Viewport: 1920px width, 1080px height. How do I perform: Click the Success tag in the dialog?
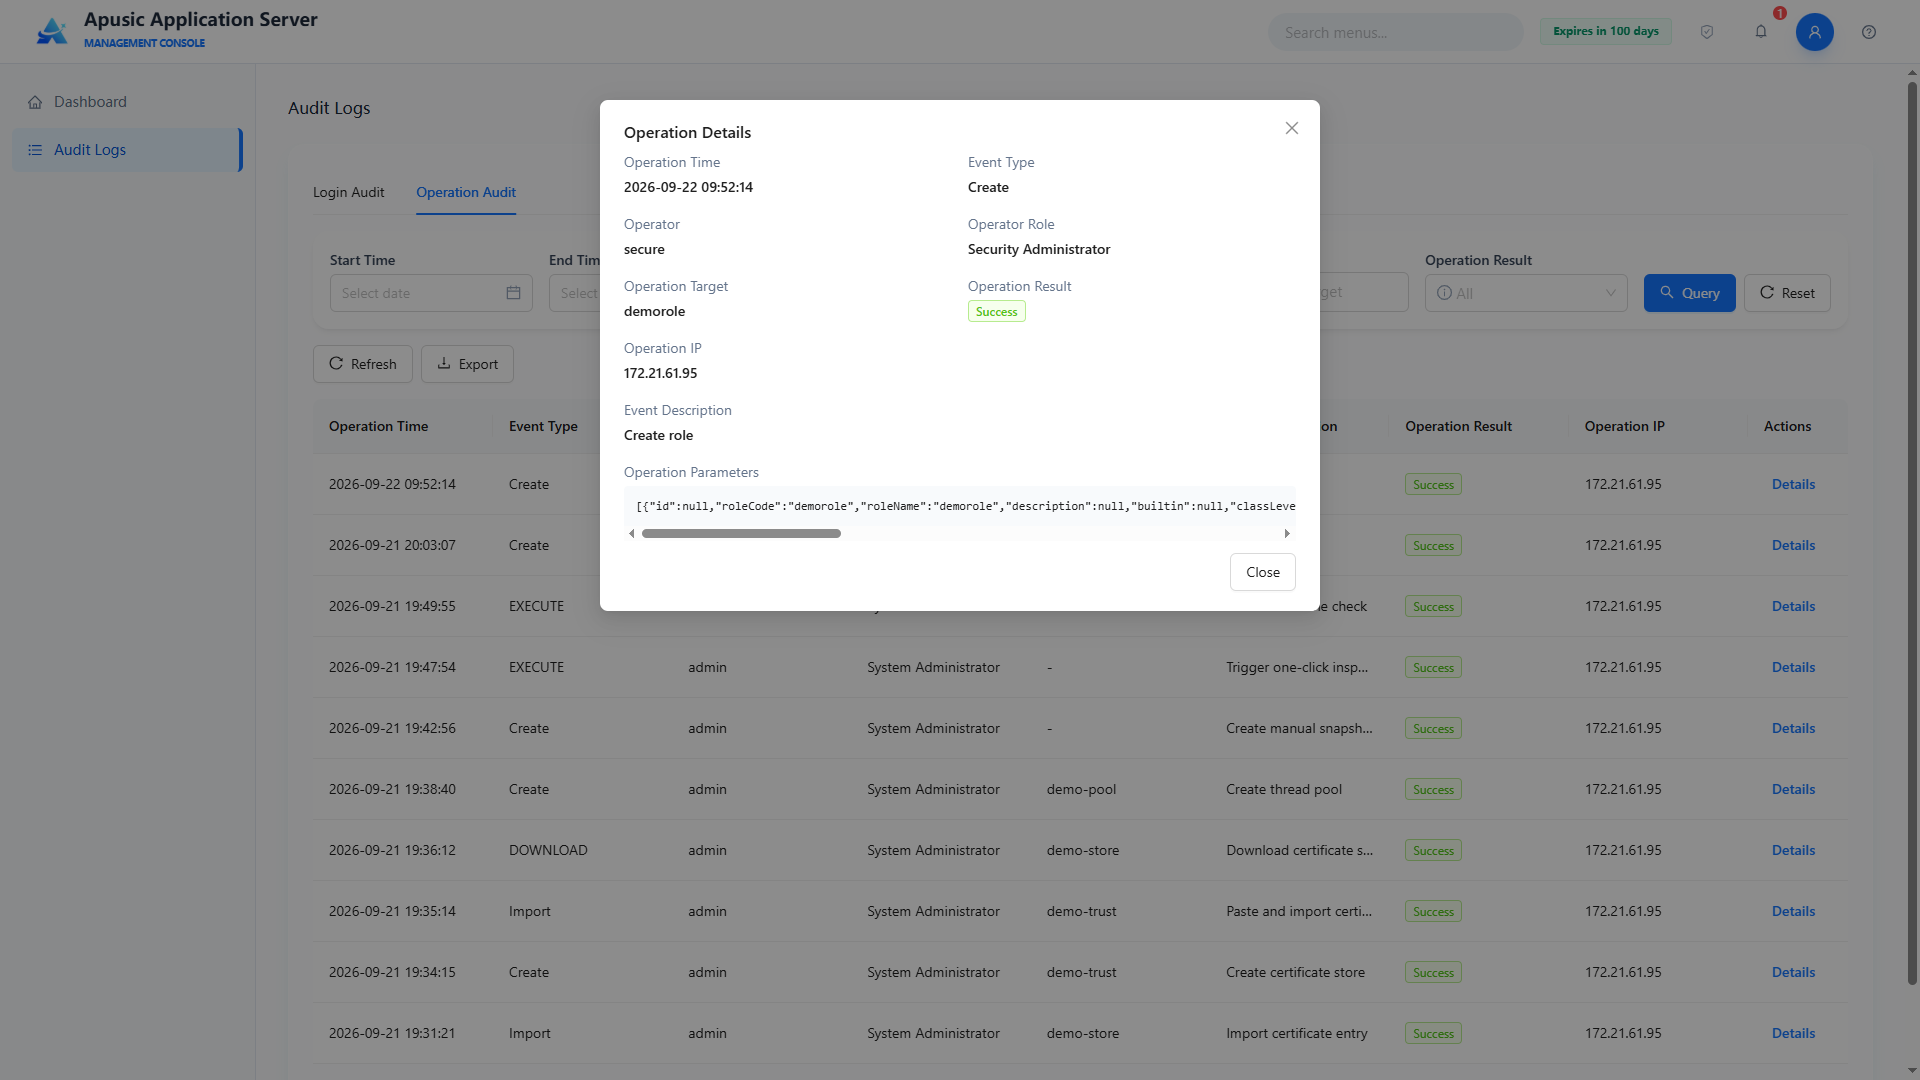pos(996,312)
